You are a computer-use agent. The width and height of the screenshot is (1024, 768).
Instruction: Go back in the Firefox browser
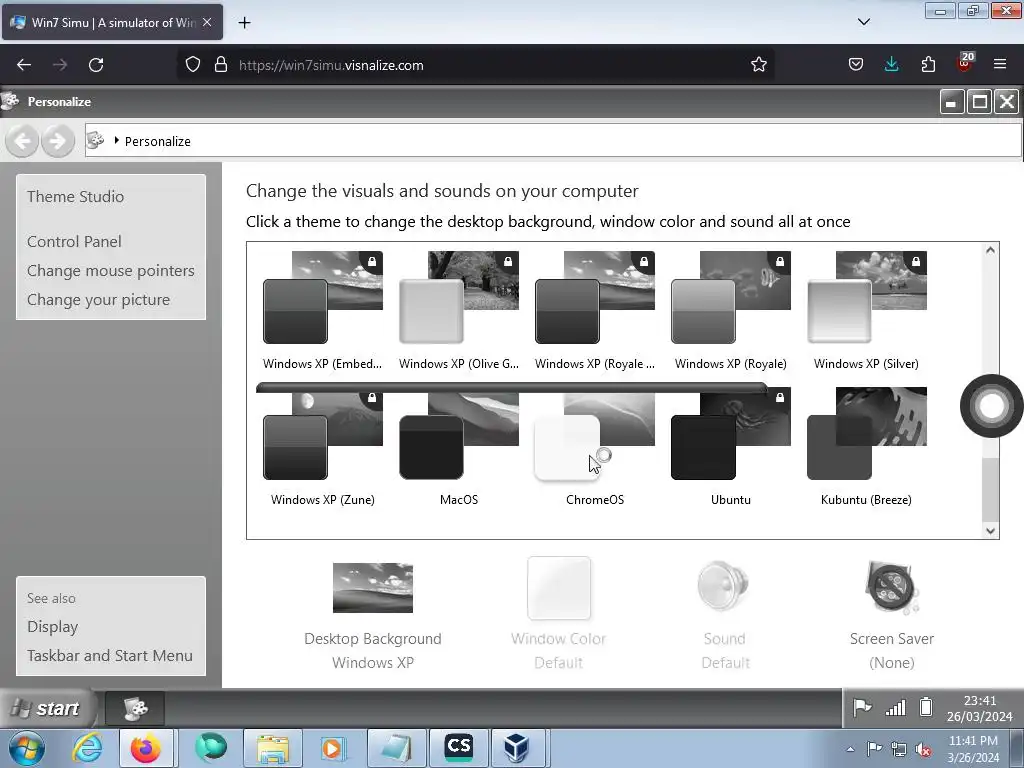(24, 65)
